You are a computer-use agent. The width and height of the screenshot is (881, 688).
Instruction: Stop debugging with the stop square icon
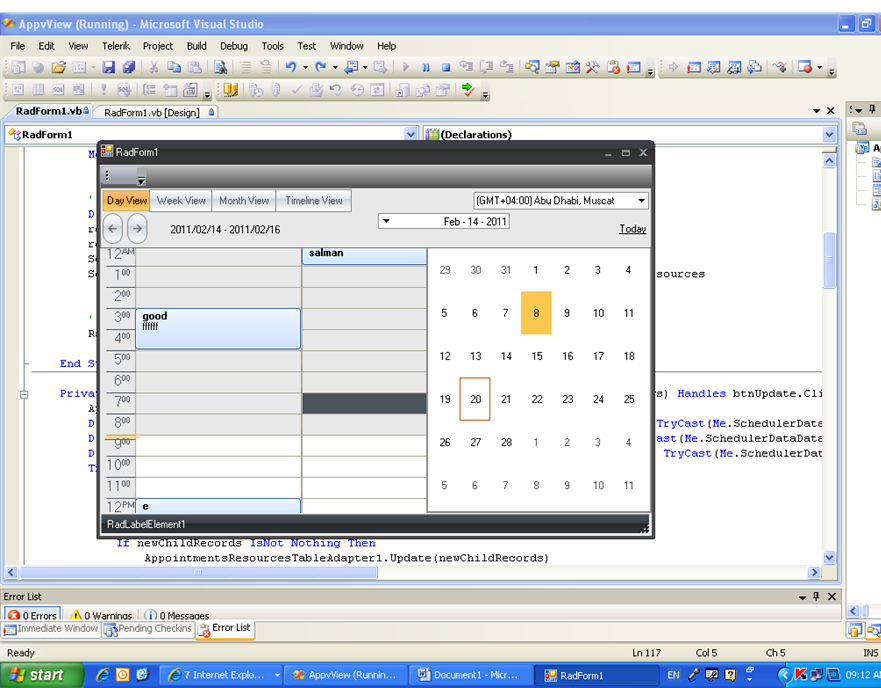(446, 67)
